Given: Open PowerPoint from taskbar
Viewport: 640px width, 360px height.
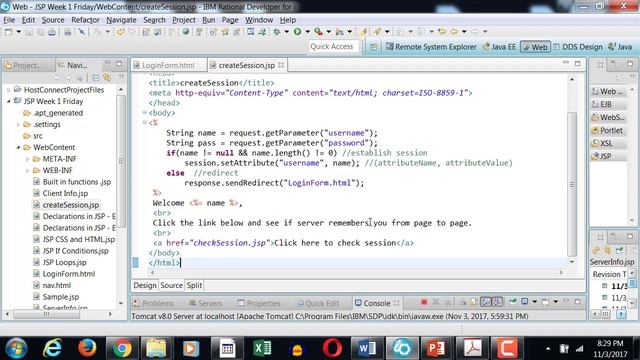Looking at the screenshot, I should click(x=436, y=348).
